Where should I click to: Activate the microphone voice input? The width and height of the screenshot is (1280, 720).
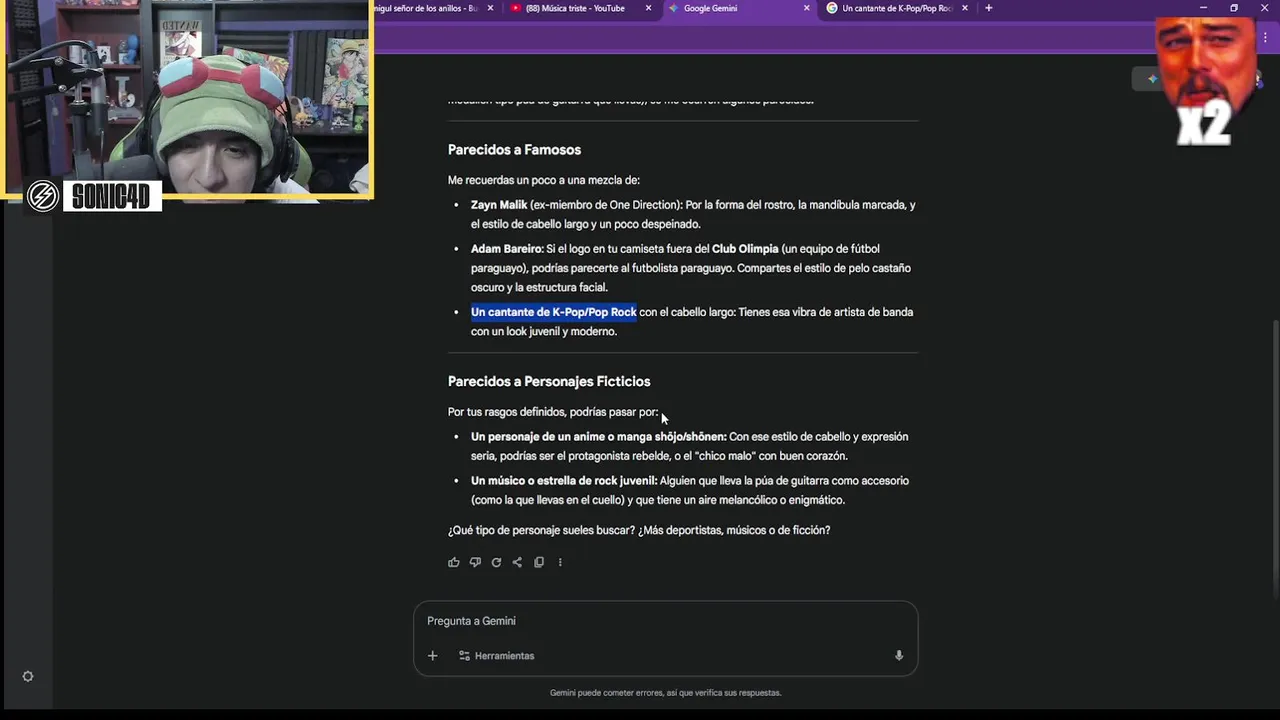[x=899, y=656]
